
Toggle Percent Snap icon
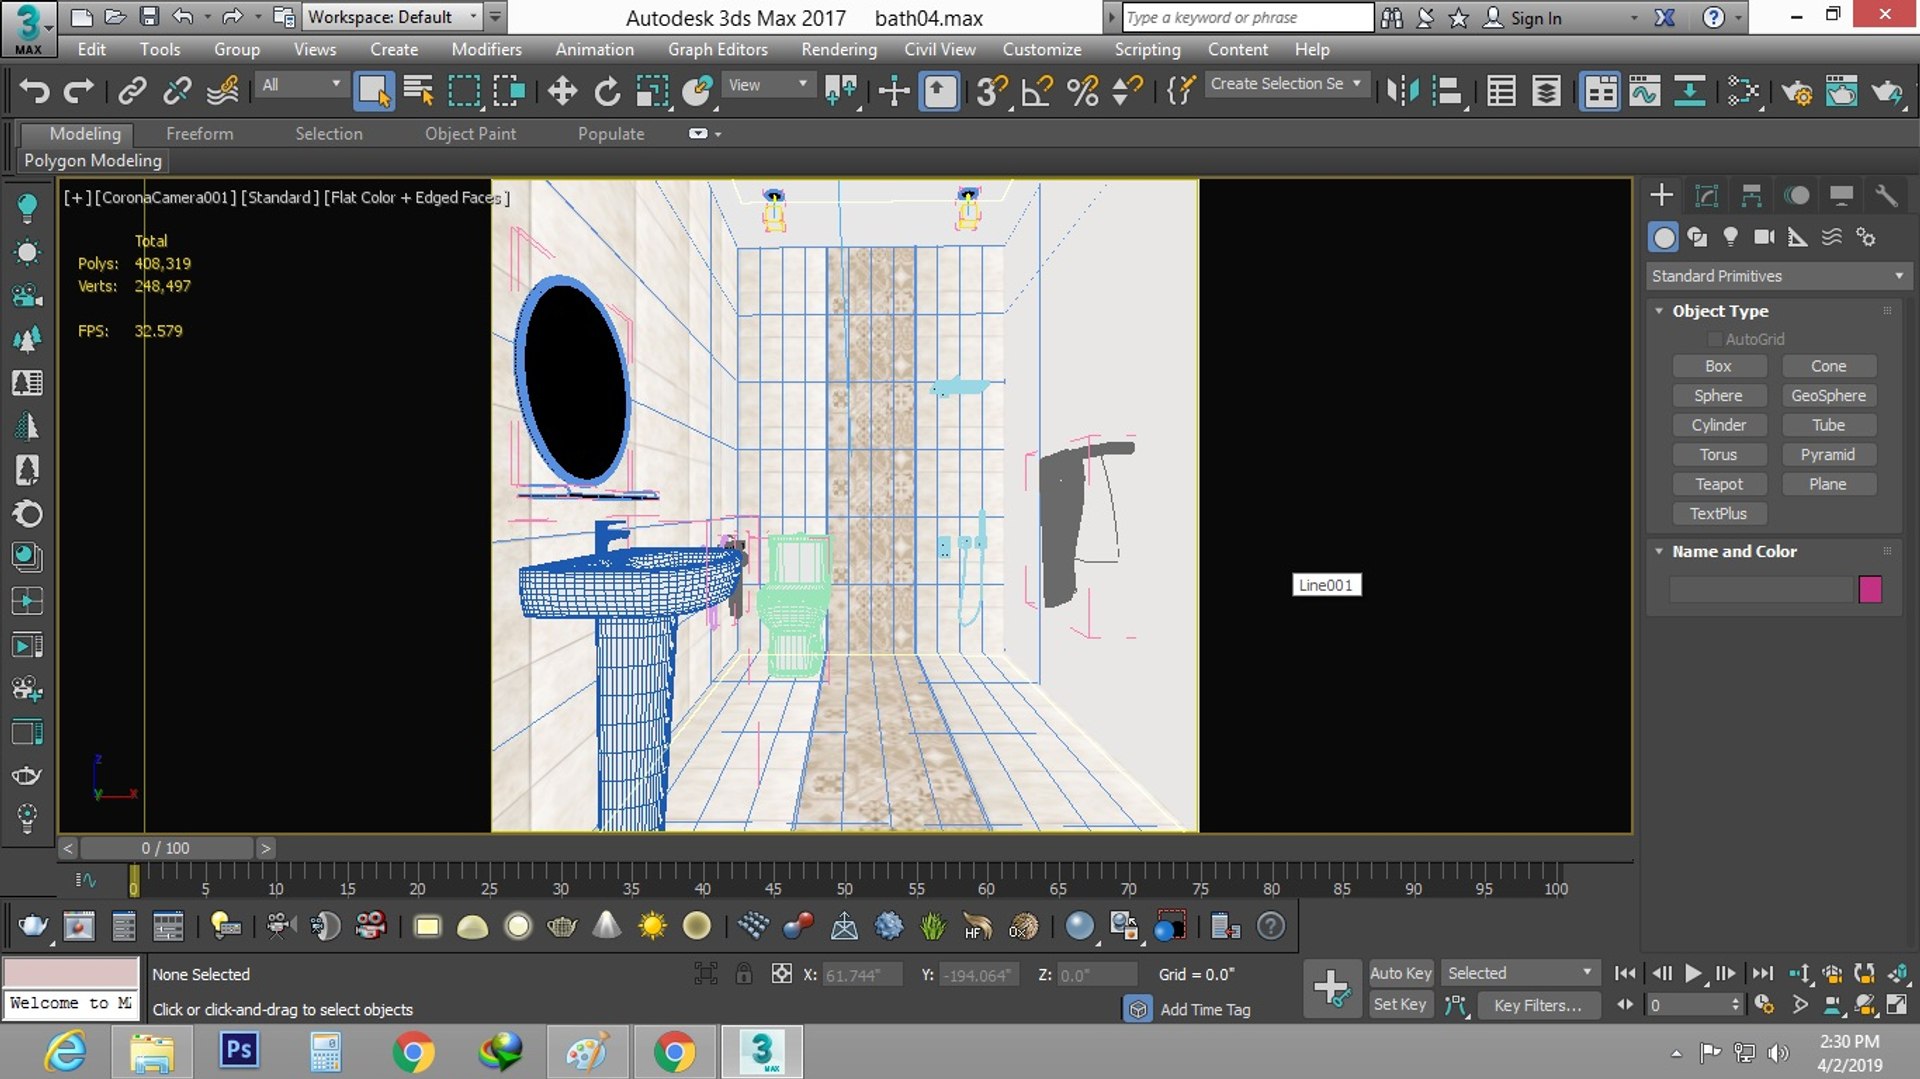click(x=1082, y=91)
